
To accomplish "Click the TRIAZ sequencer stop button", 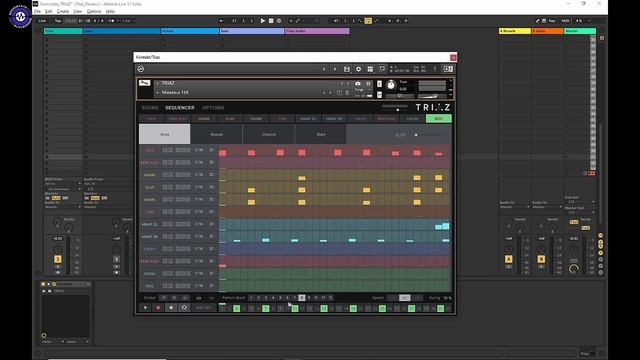I will pyautogui.click(x=171, y=307).
